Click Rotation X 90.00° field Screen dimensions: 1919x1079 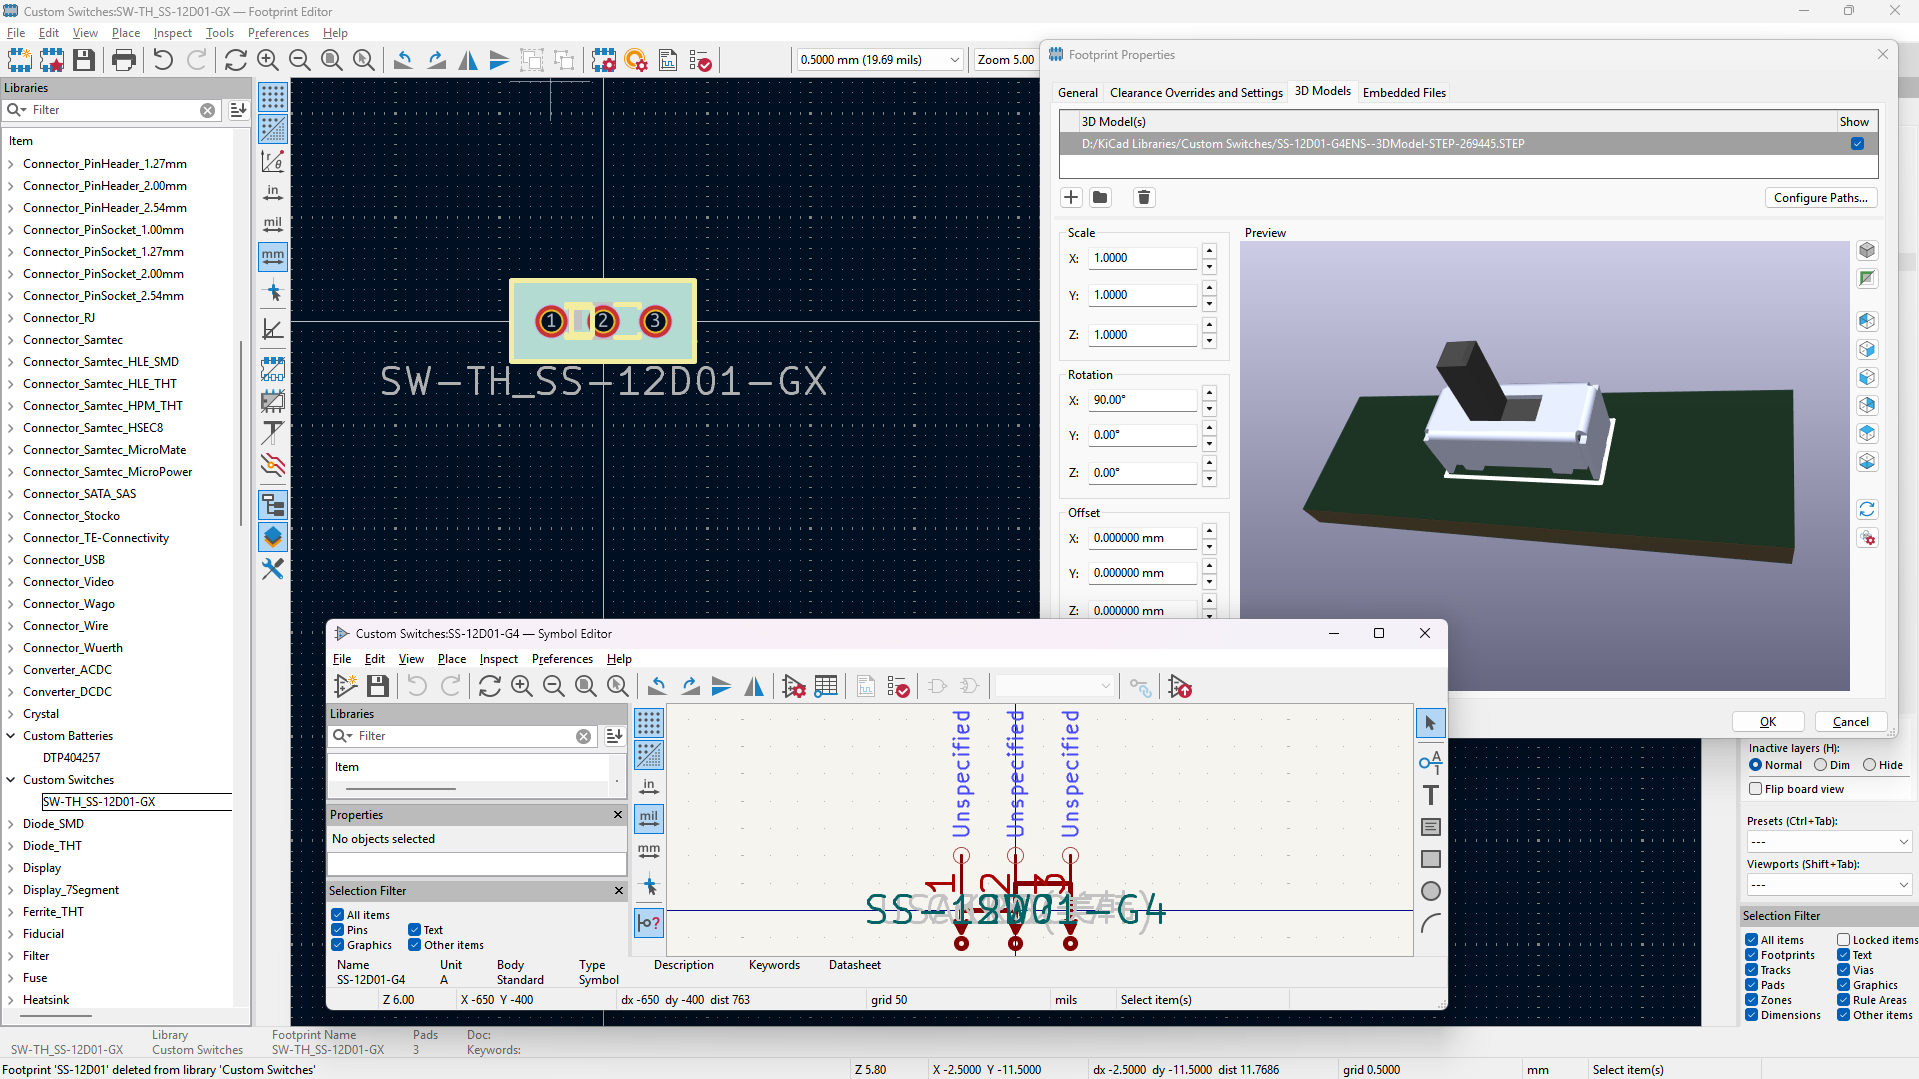pos(1143,400)
